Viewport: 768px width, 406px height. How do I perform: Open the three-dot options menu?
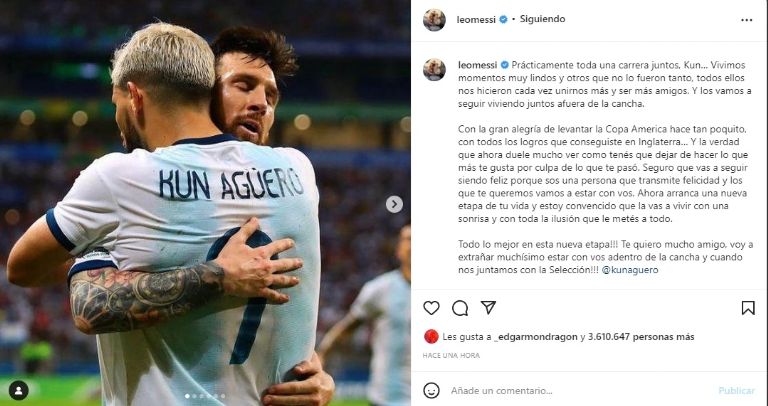click(746, 20)
